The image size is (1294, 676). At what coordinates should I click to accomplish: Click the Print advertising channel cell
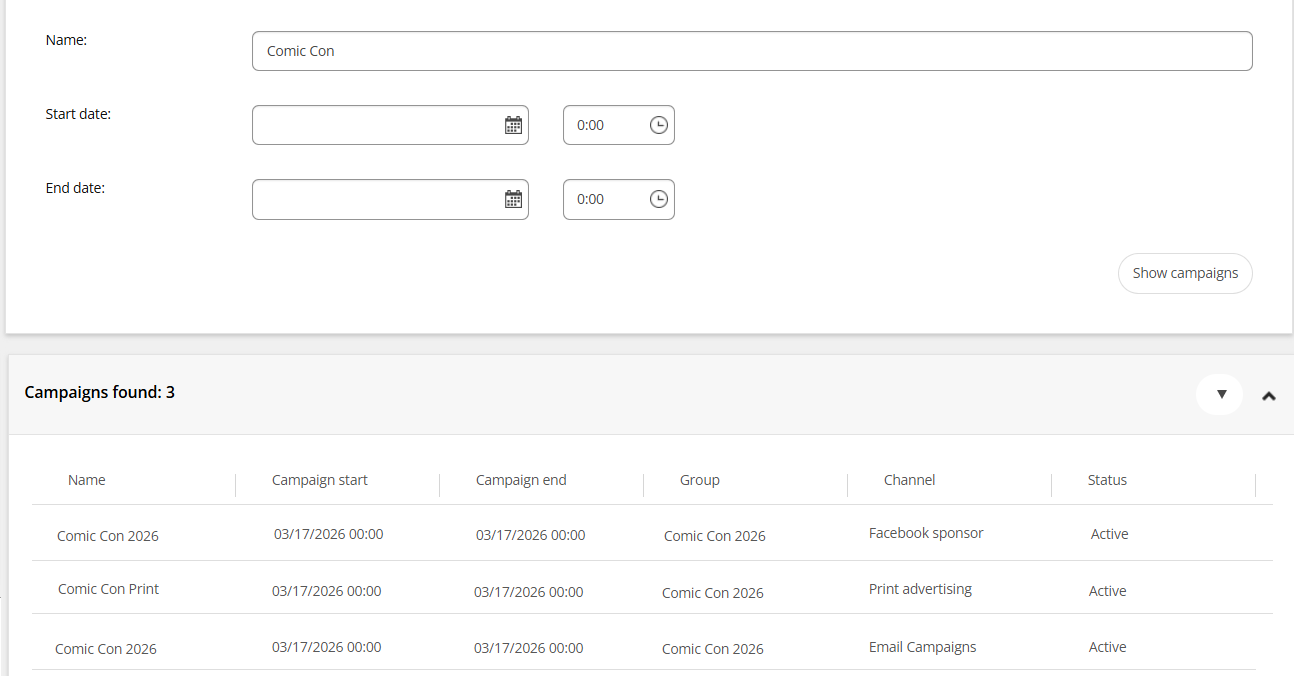pyautogui.click(x=920, y=589)
